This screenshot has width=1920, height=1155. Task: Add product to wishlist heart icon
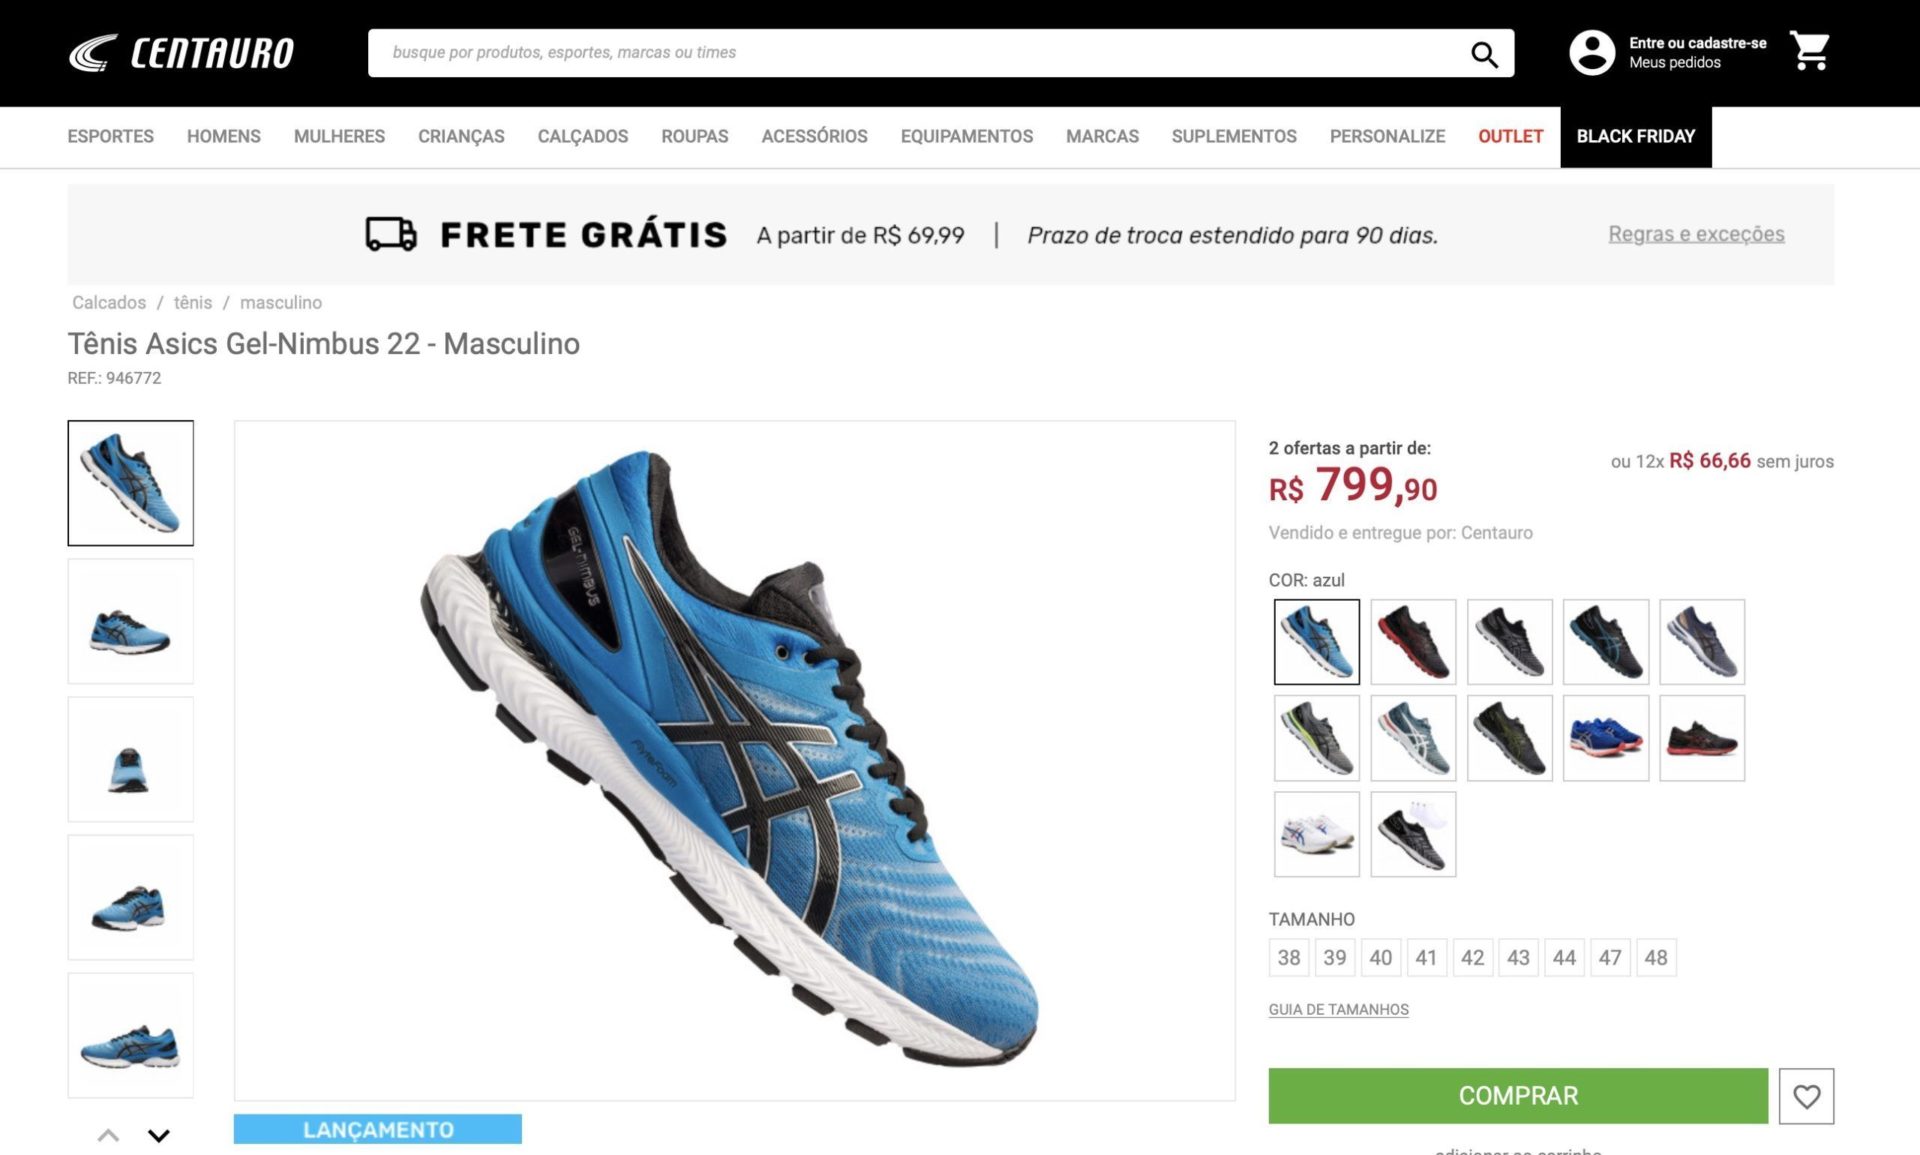1806,1096
